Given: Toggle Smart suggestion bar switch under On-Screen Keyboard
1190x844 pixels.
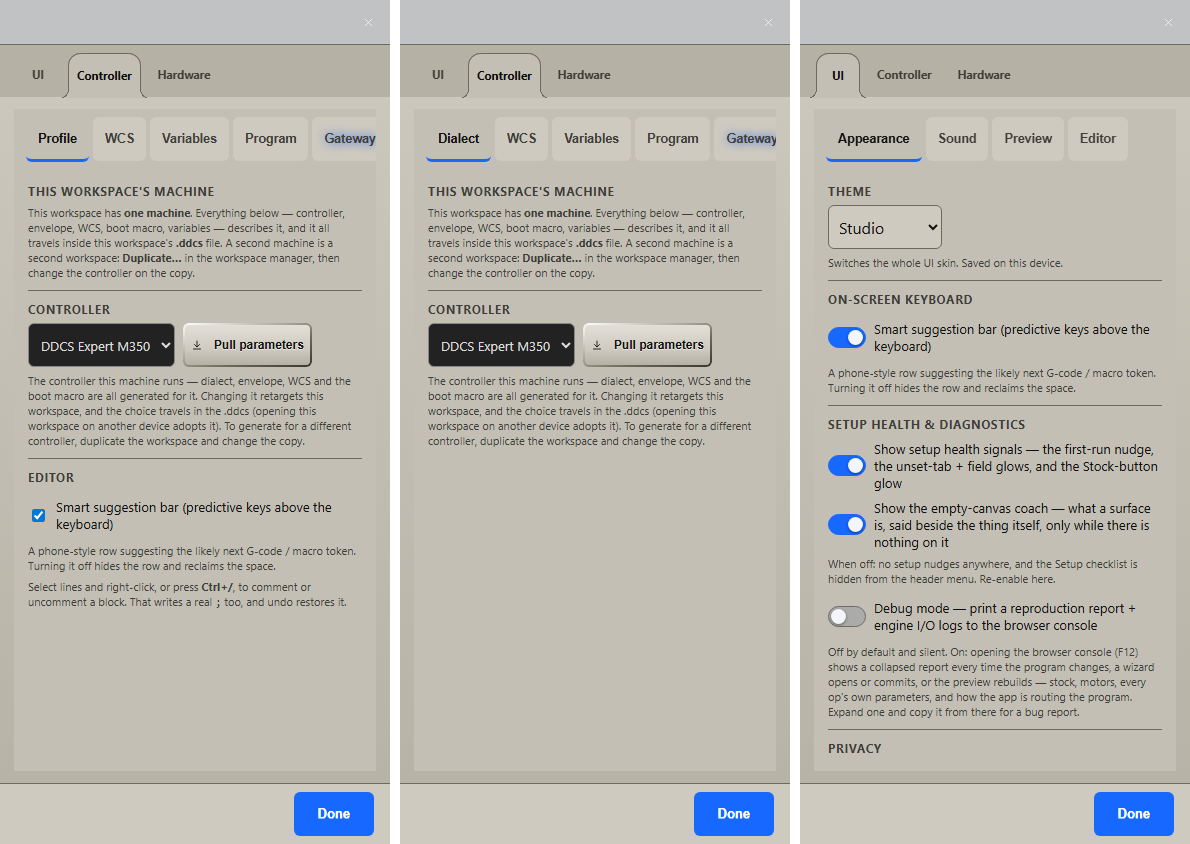Looking at the screenshot, I should [847, 338].
